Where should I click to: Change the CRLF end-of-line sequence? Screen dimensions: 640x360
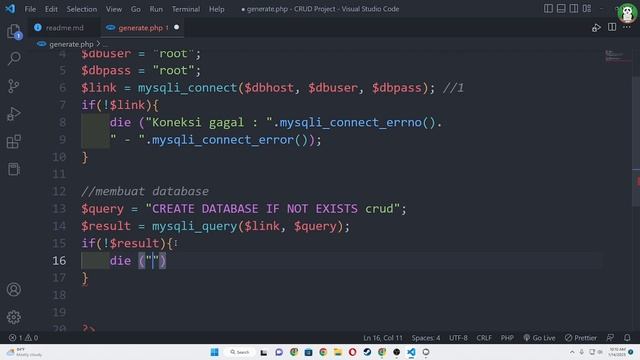click(x=484, y=338)
